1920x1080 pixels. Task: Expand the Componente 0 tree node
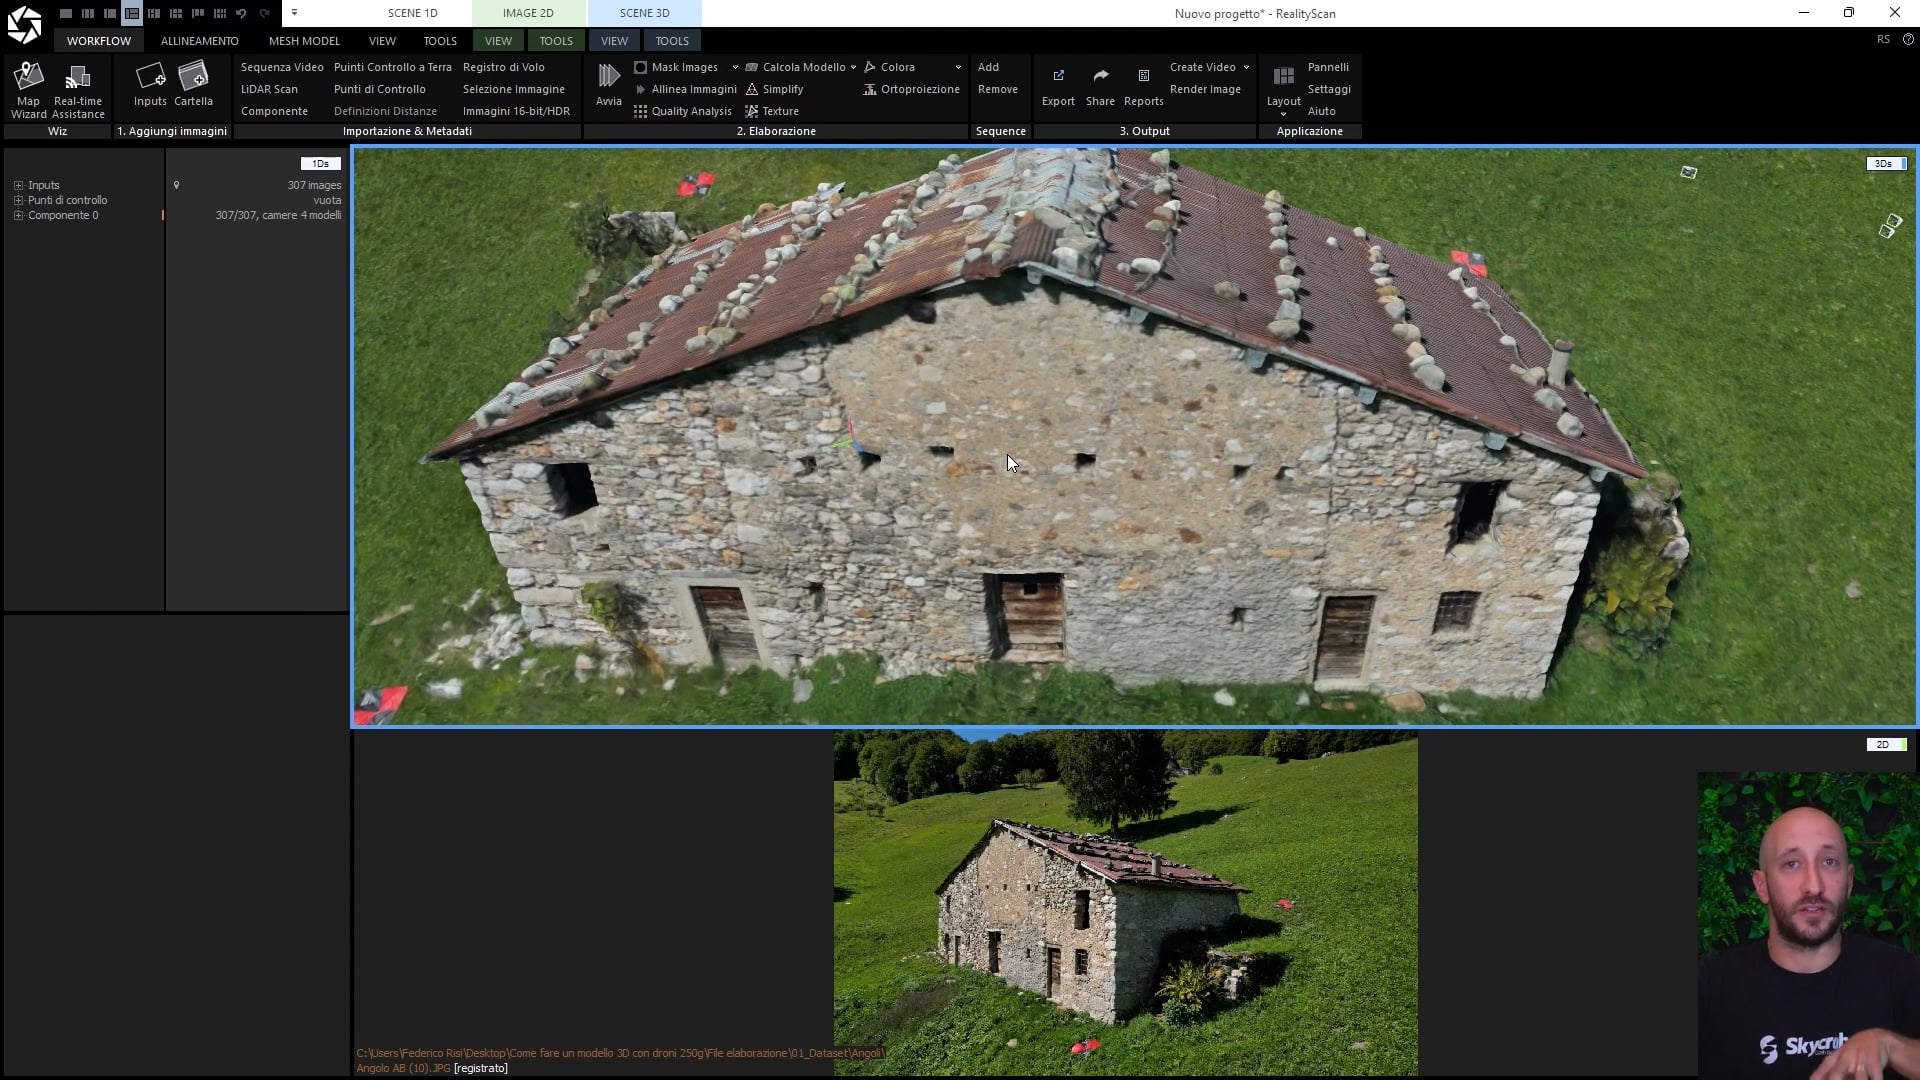coord(18,215)
